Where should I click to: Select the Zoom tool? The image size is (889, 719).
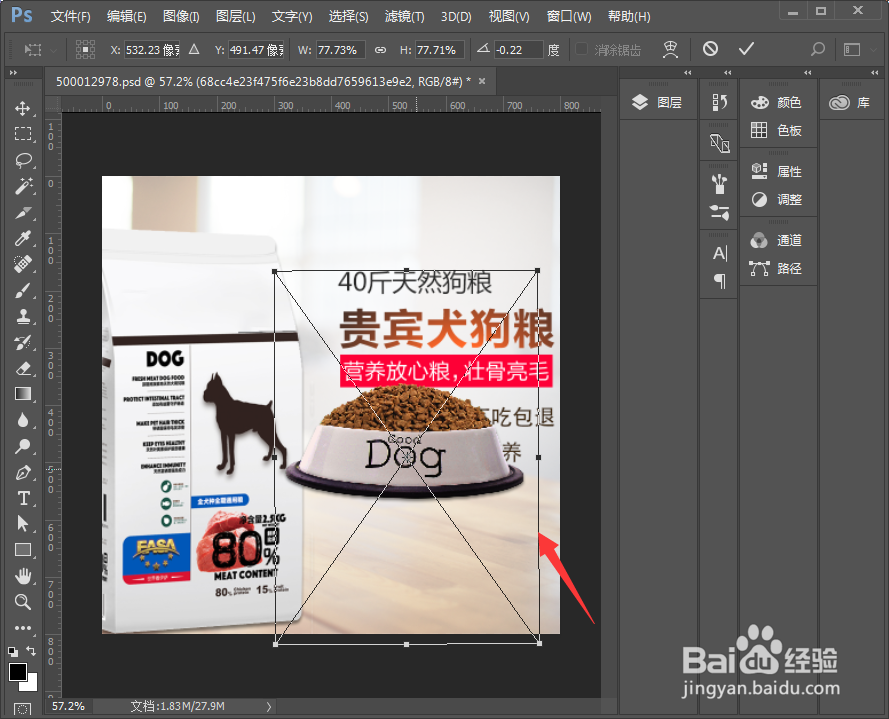click(23, 602)
